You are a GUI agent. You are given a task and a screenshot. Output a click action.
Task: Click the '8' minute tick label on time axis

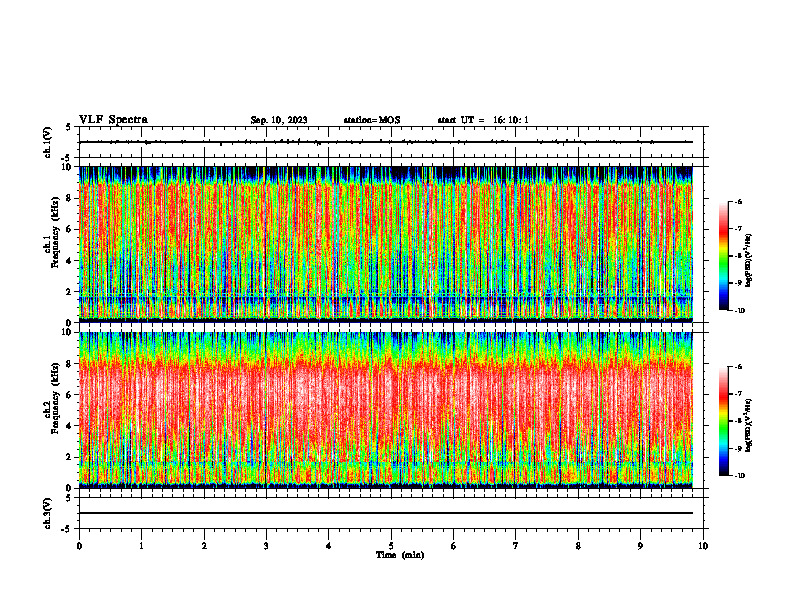point(578,546)
